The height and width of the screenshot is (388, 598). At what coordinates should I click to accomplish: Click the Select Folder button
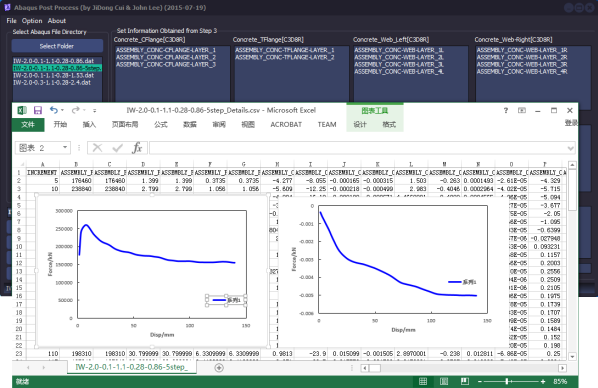pos(57,46)
